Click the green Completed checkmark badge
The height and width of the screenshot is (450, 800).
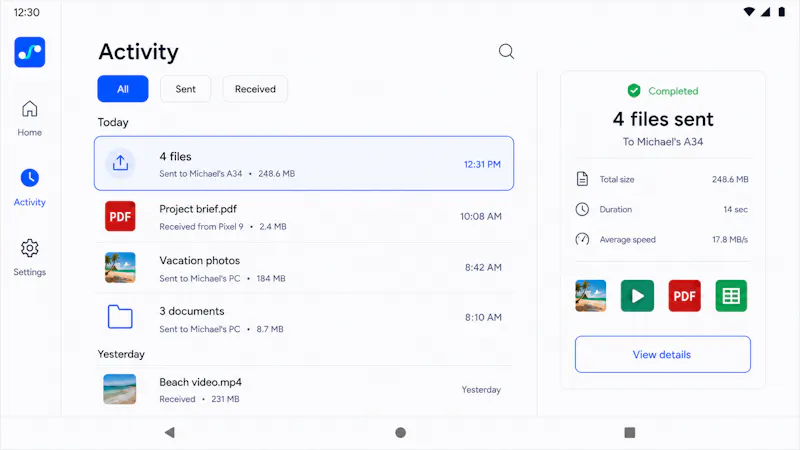(x=634, y=91)
